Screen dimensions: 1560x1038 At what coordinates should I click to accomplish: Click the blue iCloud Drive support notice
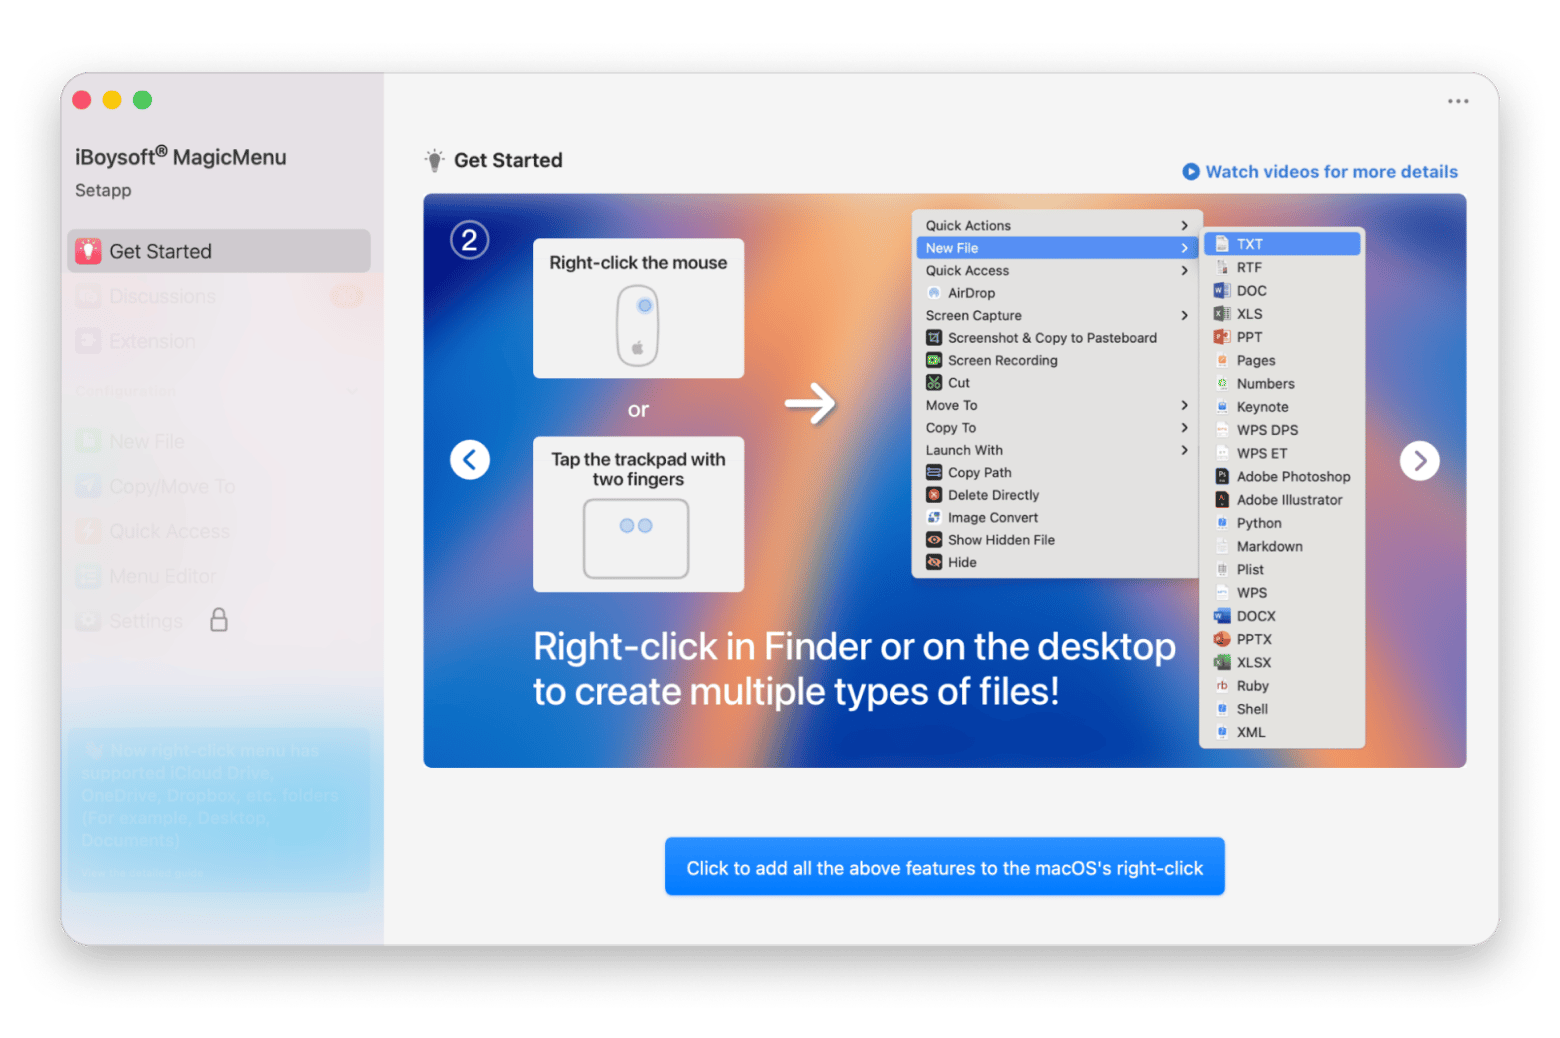tap(219, 810)
